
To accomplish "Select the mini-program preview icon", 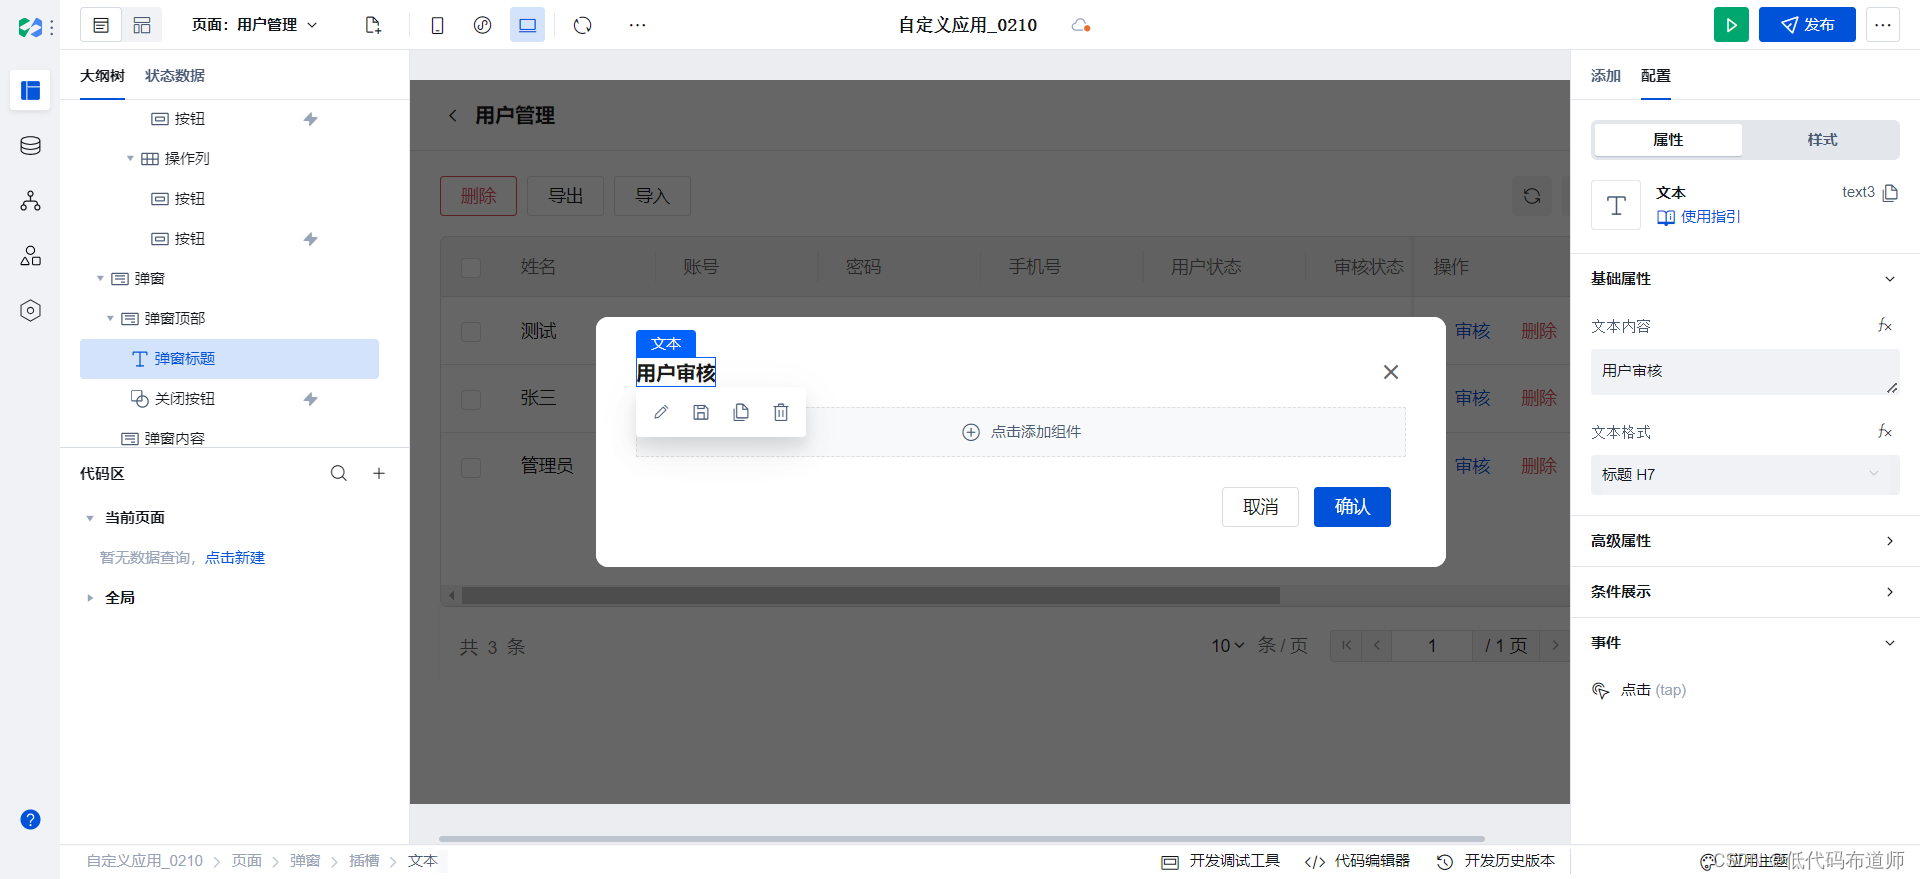I will (x=482, y=25).
